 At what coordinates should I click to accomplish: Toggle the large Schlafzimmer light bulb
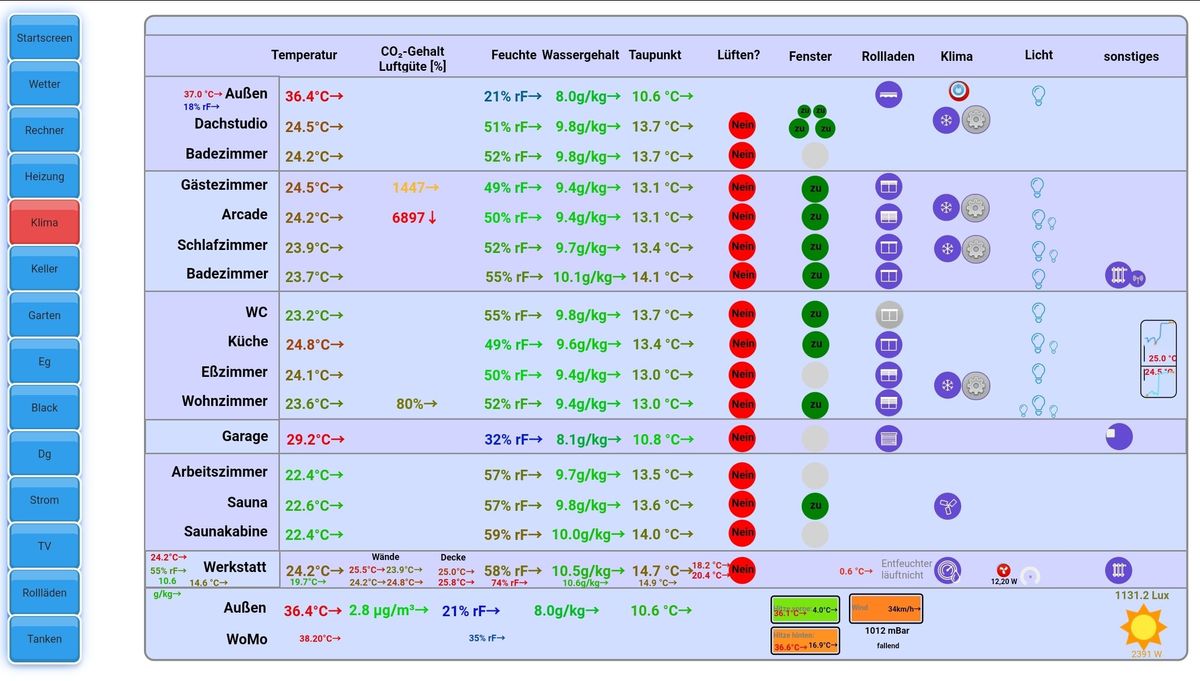1038,250
